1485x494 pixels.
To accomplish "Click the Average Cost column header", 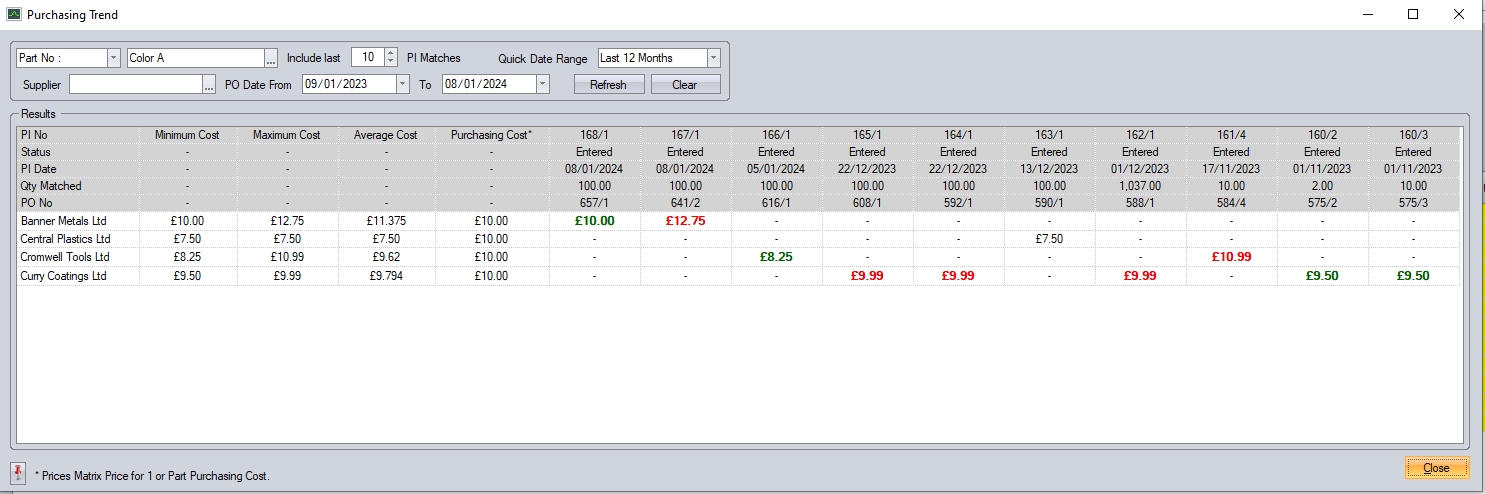I will coord(385,135).
